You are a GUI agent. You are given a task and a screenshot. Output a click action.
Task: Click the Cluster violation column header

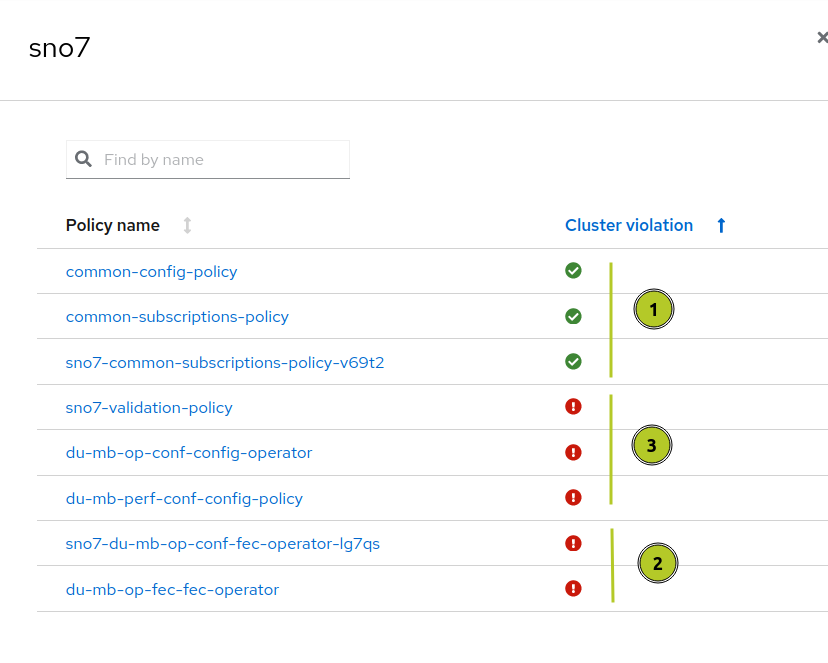629,225
